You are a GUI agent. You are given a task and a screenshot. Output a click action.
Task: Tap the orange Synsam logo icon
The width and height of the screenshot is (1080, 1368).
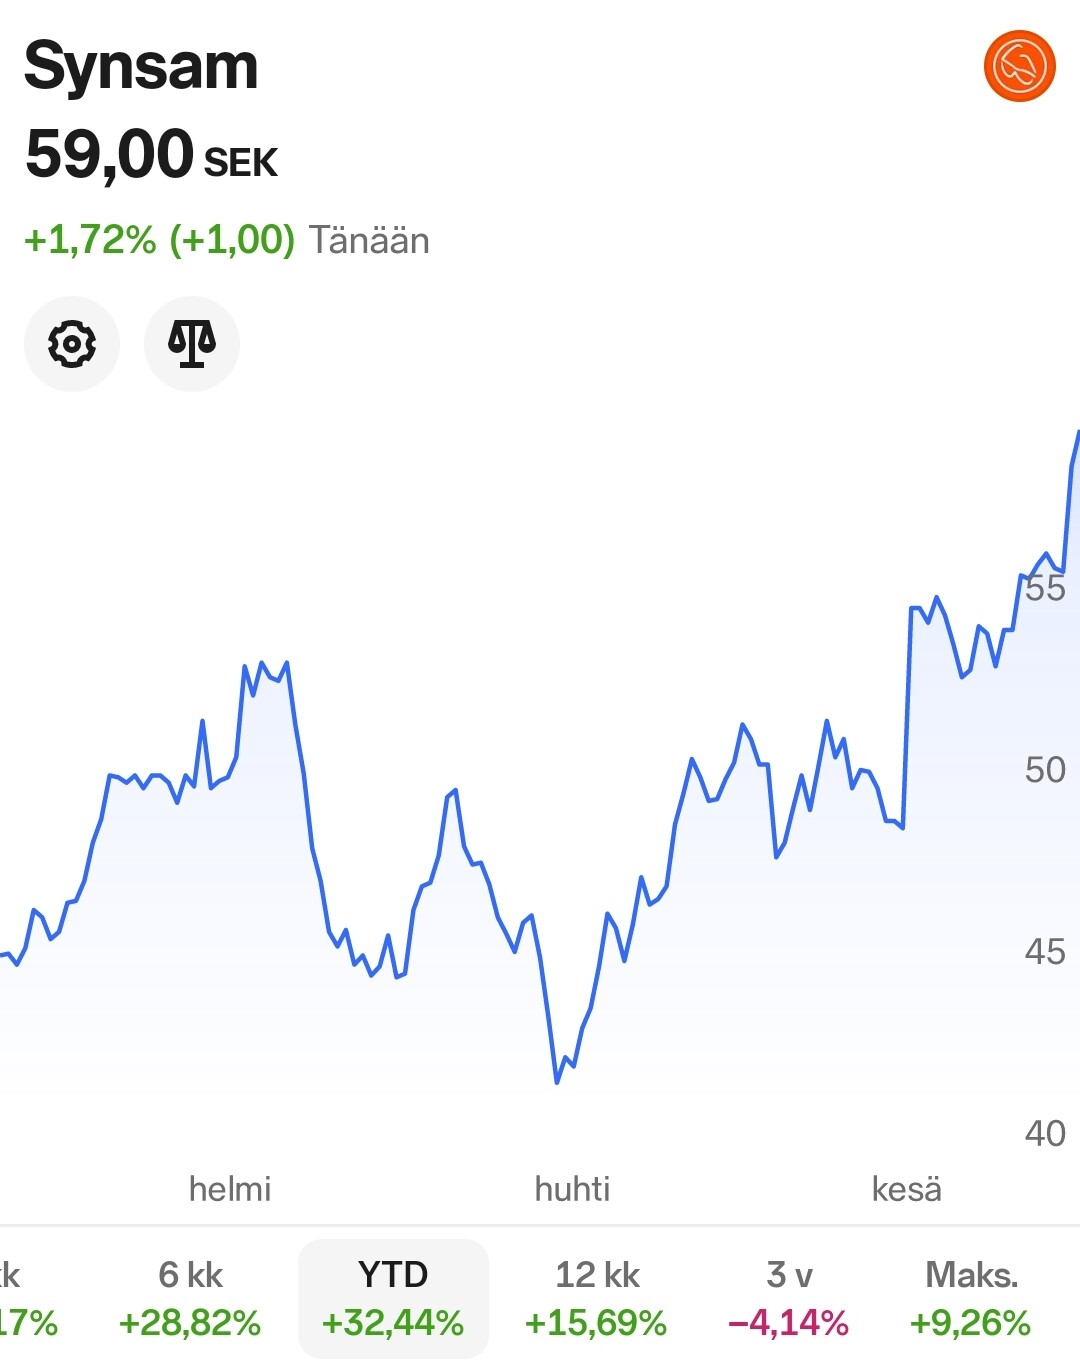[1019, 66]
